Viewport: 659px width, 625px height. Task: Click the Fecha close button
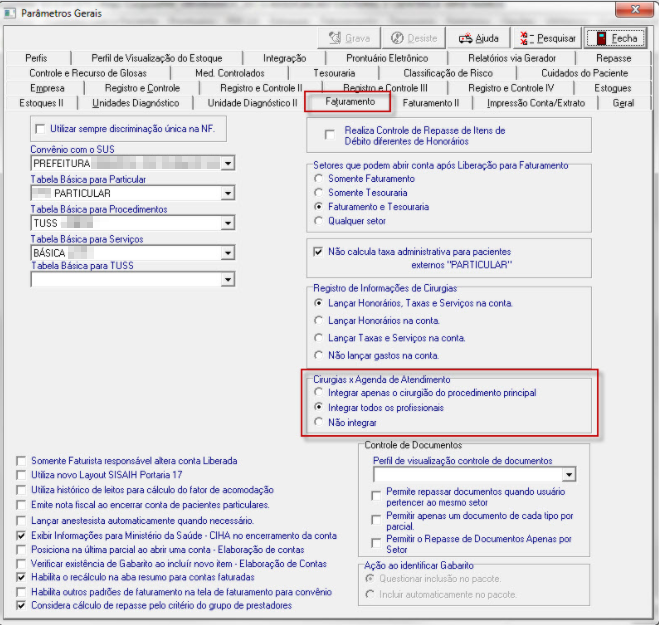tap(616, 38)
